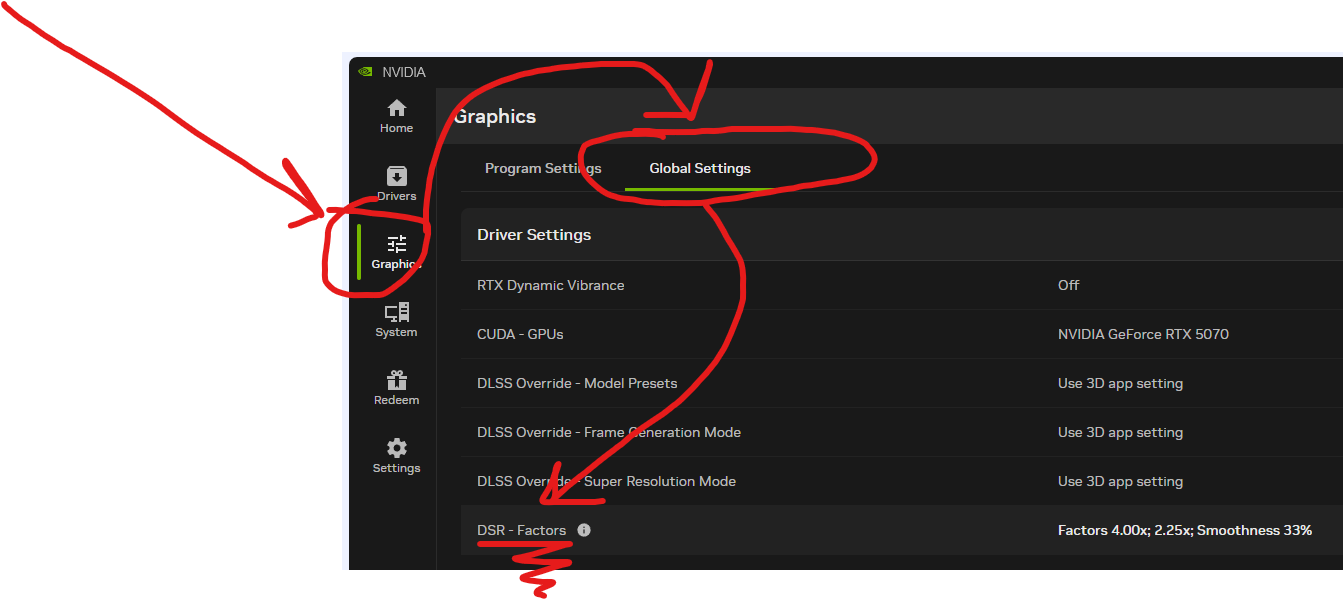Screen dimensions: 1343x599
Task: Click the NVIDIA logo in title bar
Action: (x=366, y=72)
